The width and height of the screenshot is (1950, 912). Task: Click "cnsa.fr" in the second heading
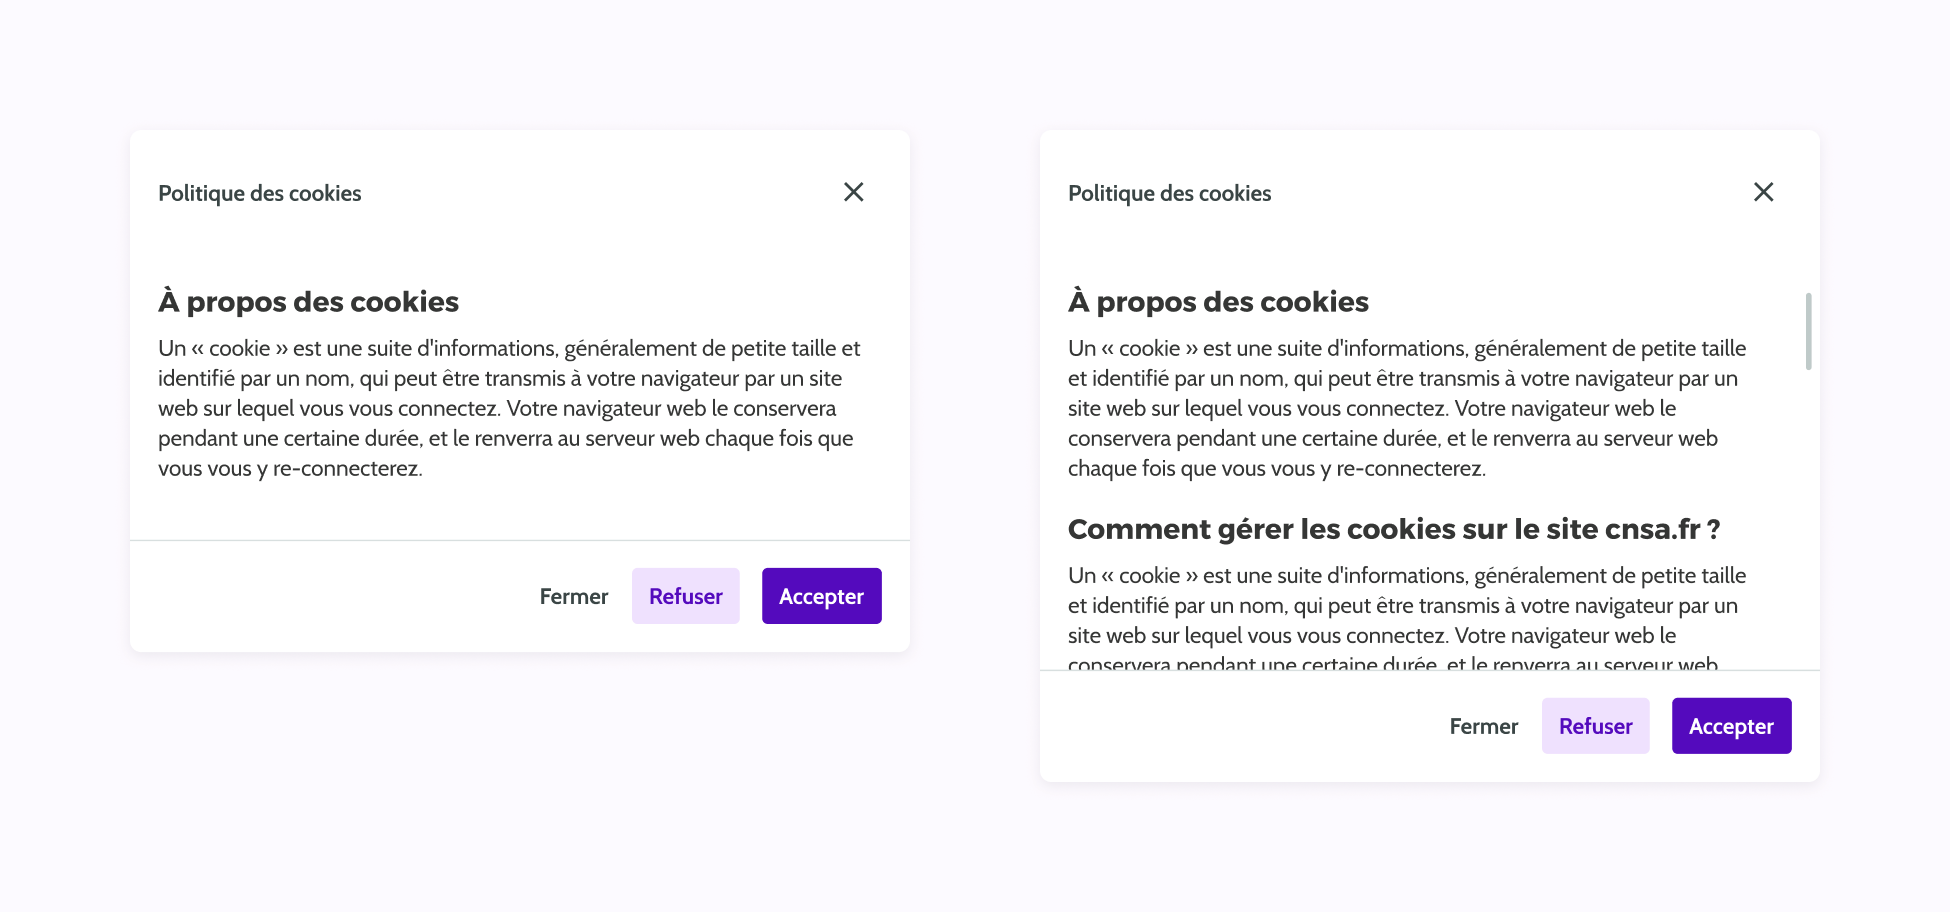[x=1651, y=529]
